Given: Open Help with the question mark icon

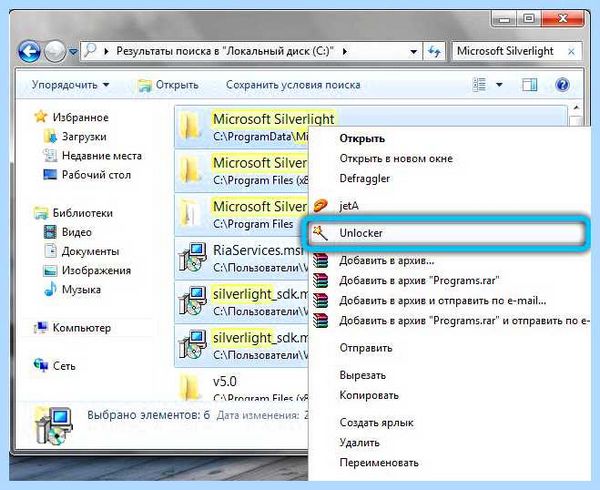Looking at the screenshot, I should pyautogui.click(x=562, y=85).
